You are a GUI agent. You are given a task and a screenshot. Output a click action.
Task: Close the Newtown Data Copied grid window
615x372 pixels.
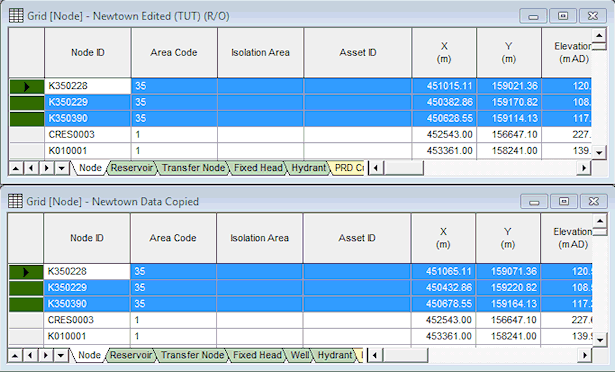point(594,202)
